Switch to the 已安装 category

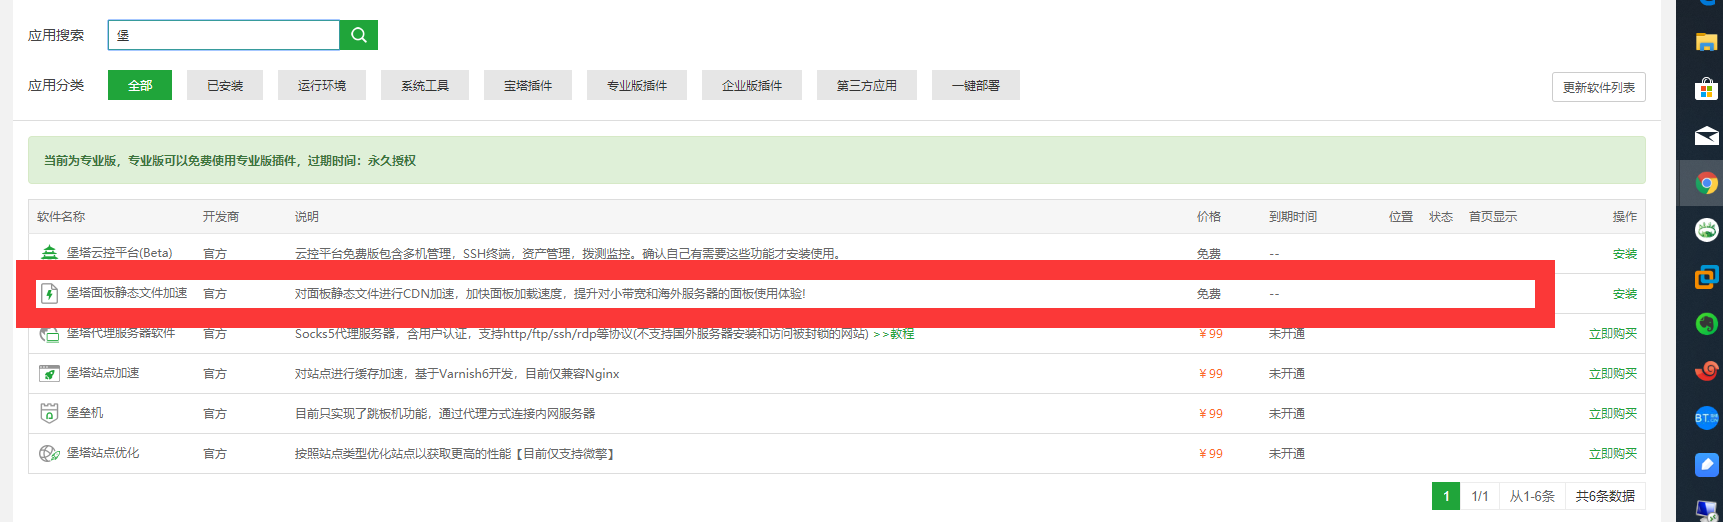(x=225, y=85)
